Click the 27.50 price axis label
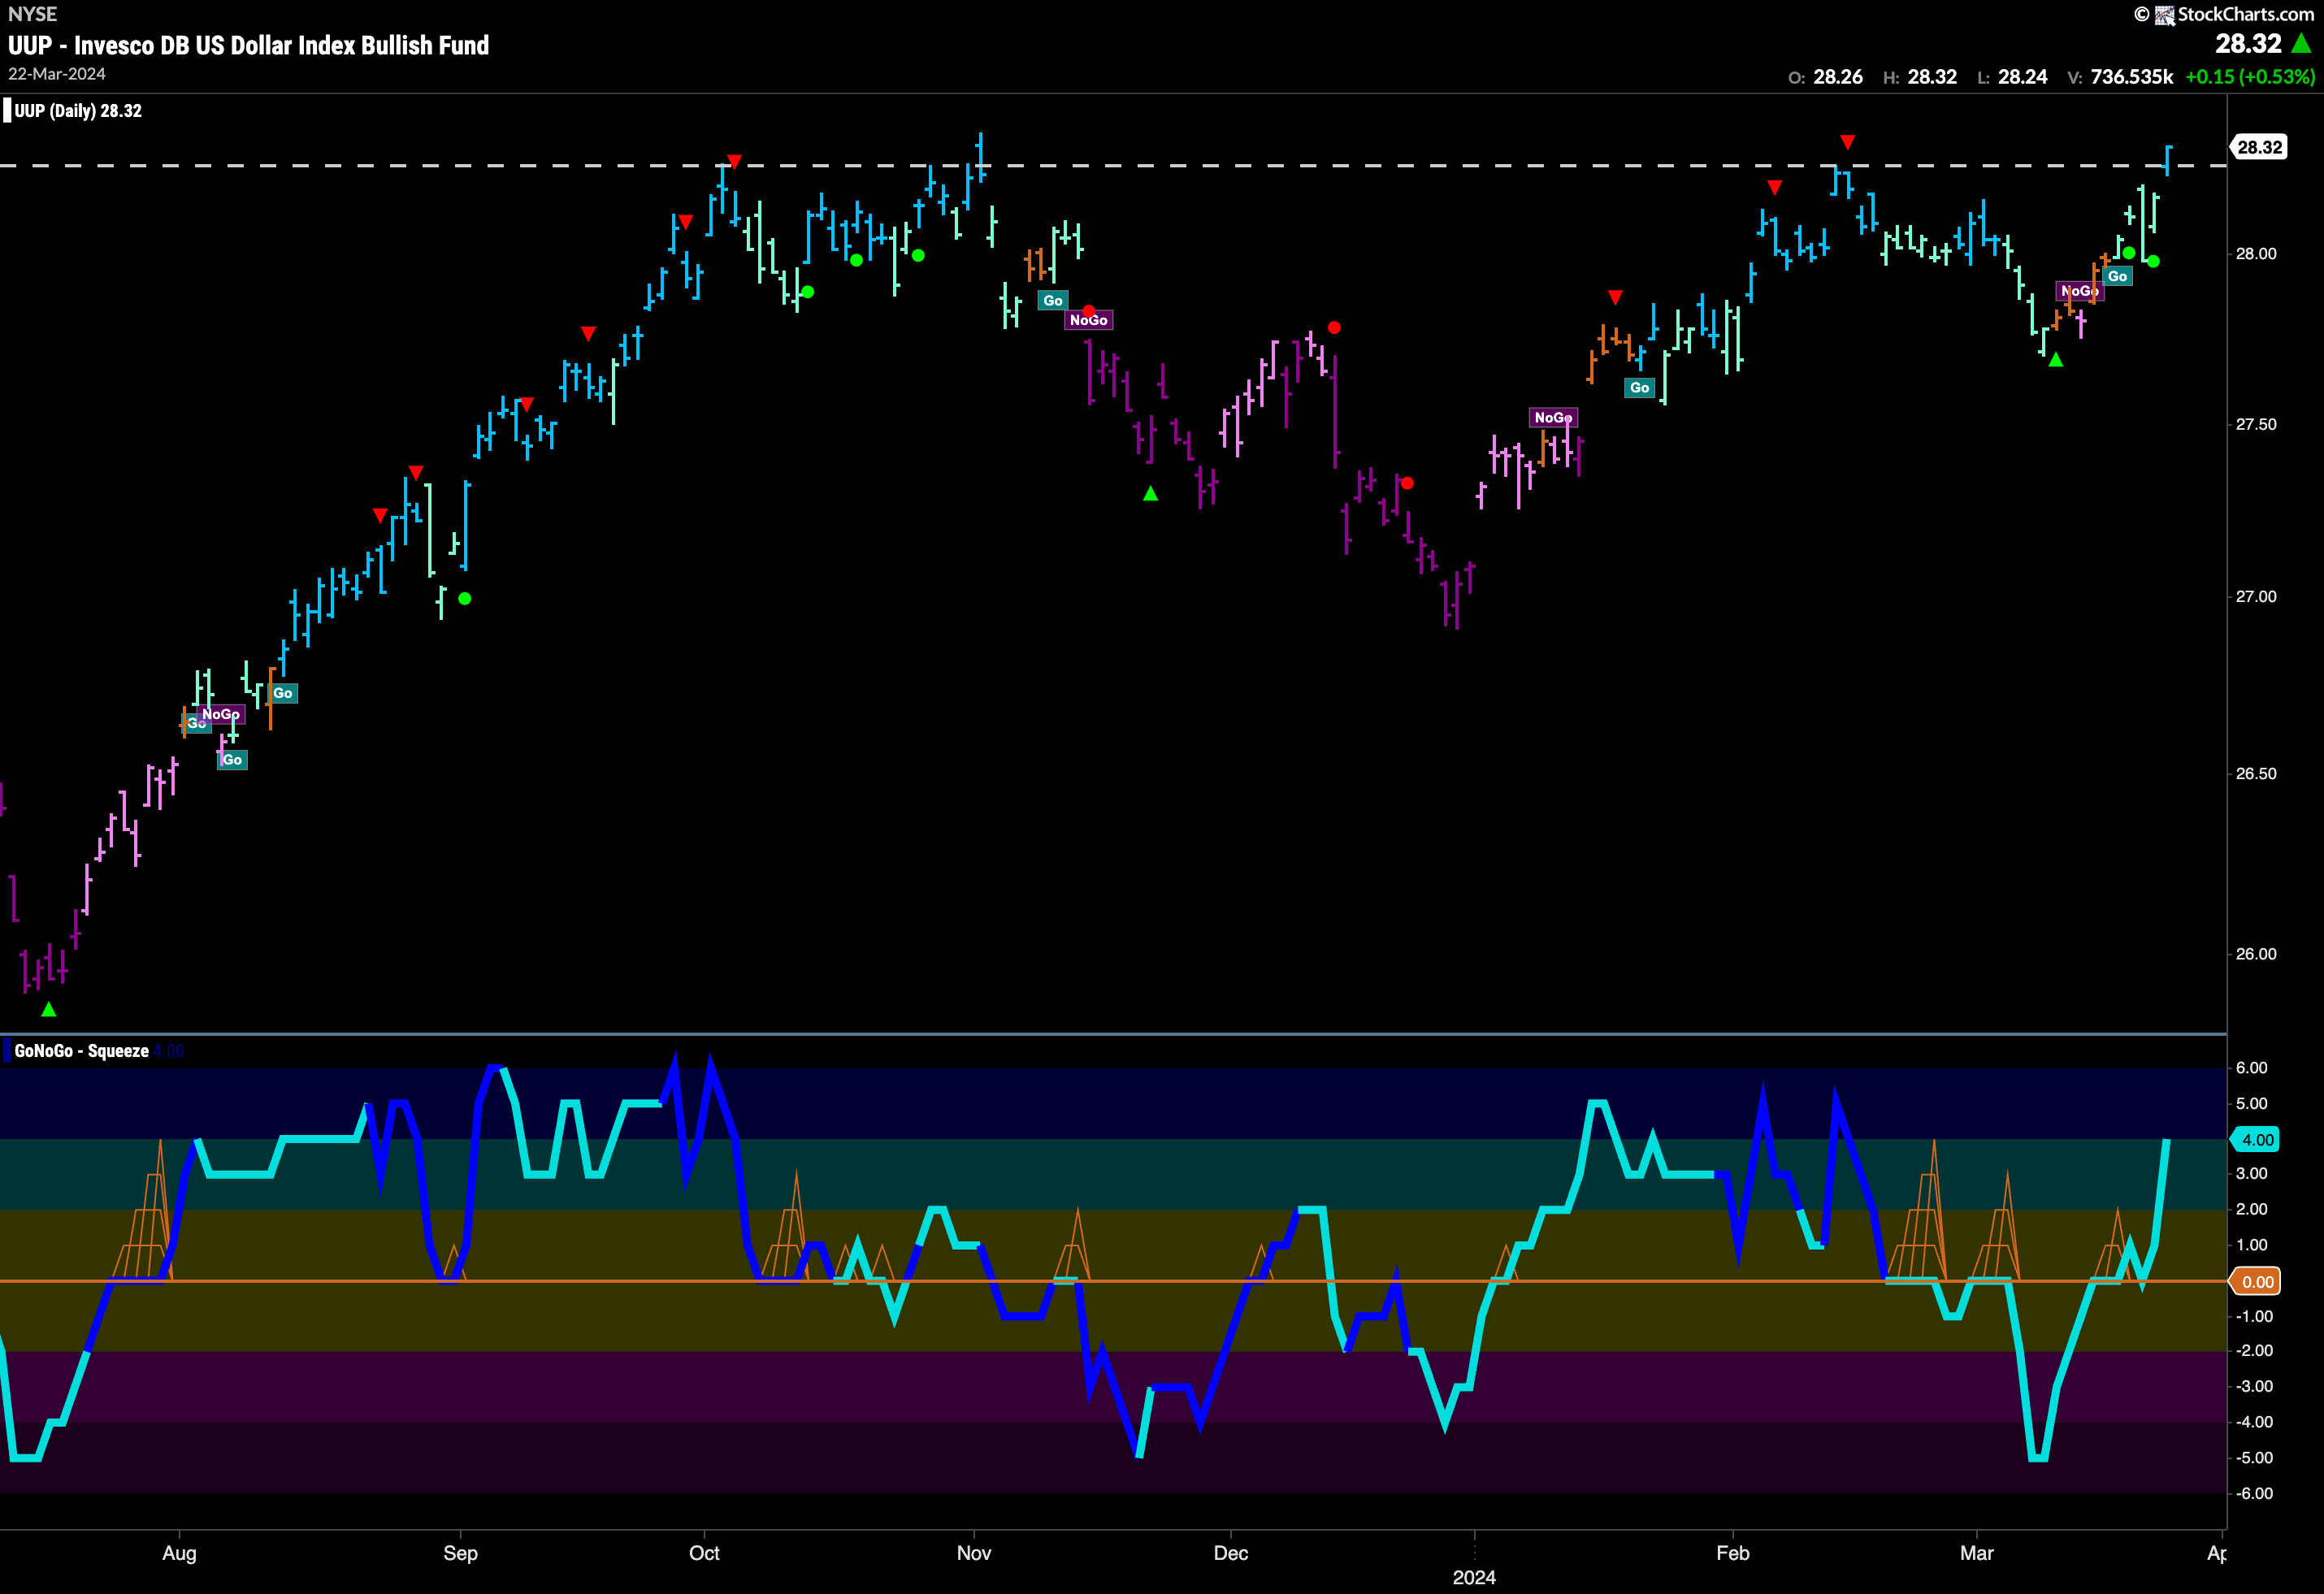 tap(2255, 425)
